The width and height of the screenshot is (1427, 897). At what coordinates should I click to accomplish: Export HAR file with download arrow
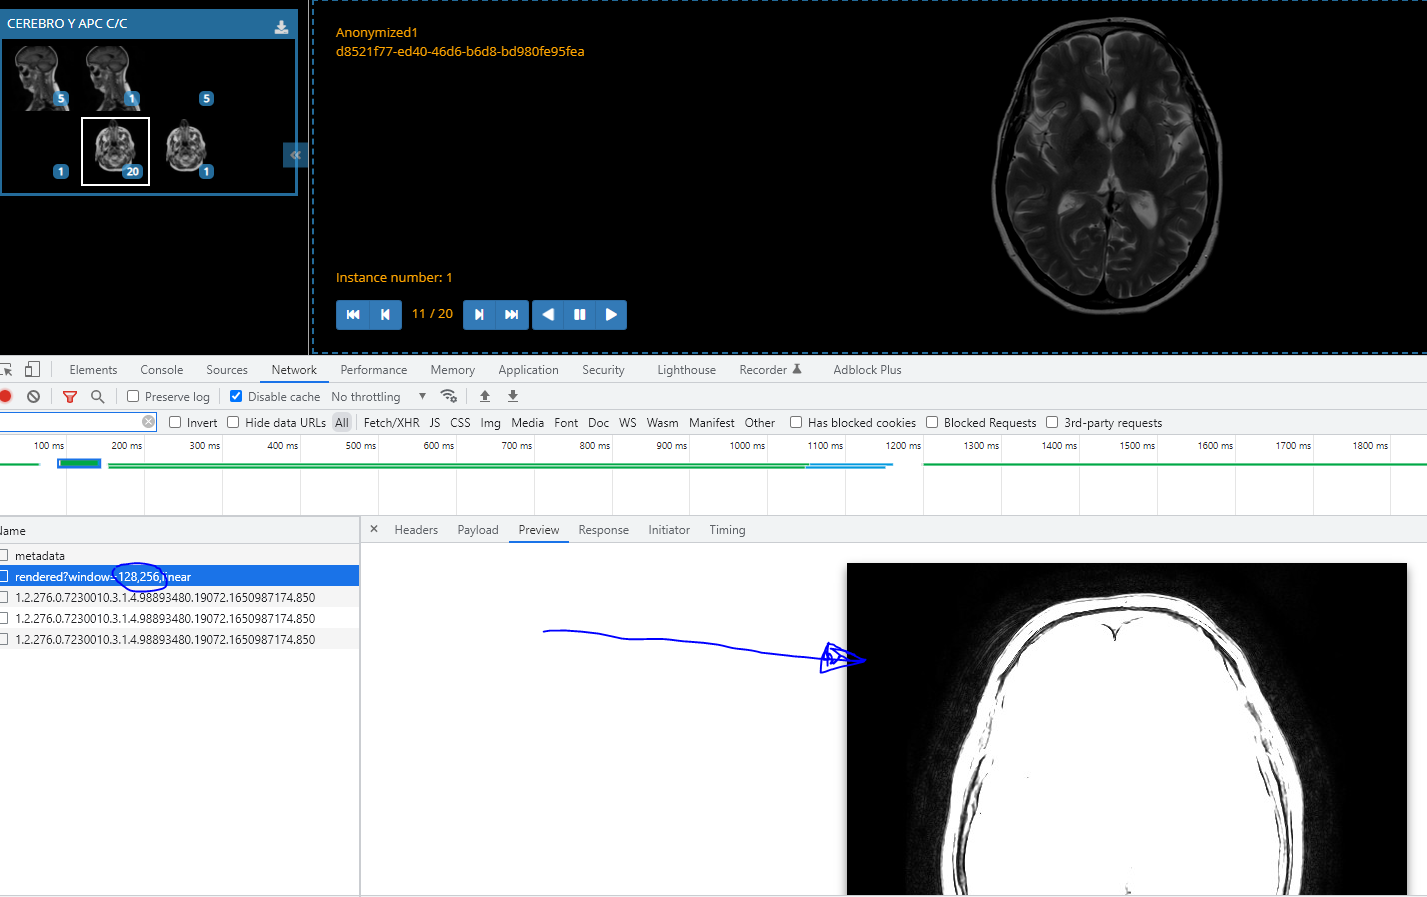click(x=513, y=396)
